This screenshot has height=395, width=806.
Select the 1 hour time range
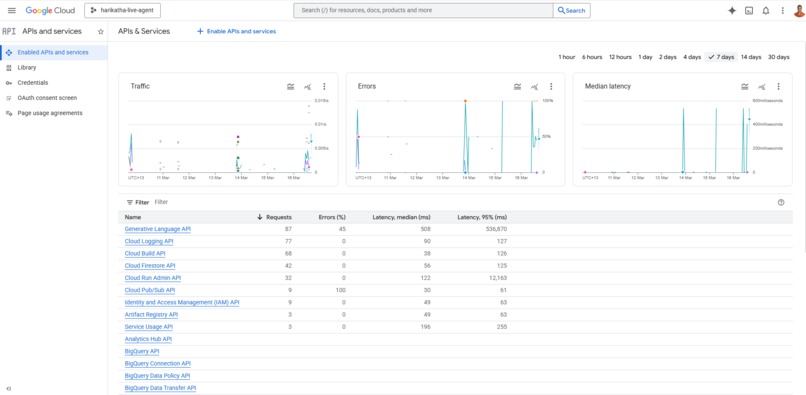566,57
